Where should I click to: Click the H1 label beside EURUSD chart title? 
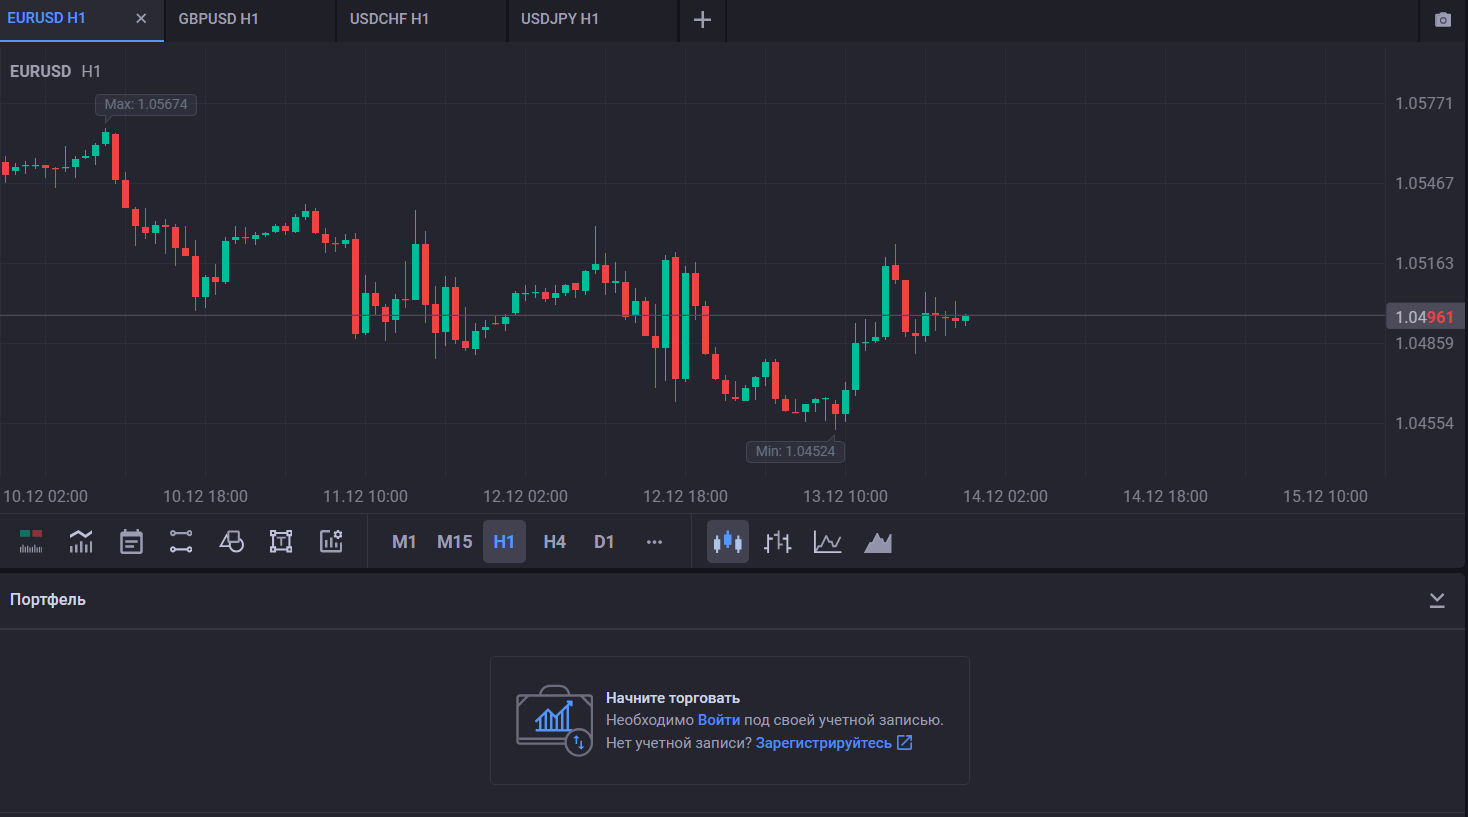click(91, 71)
